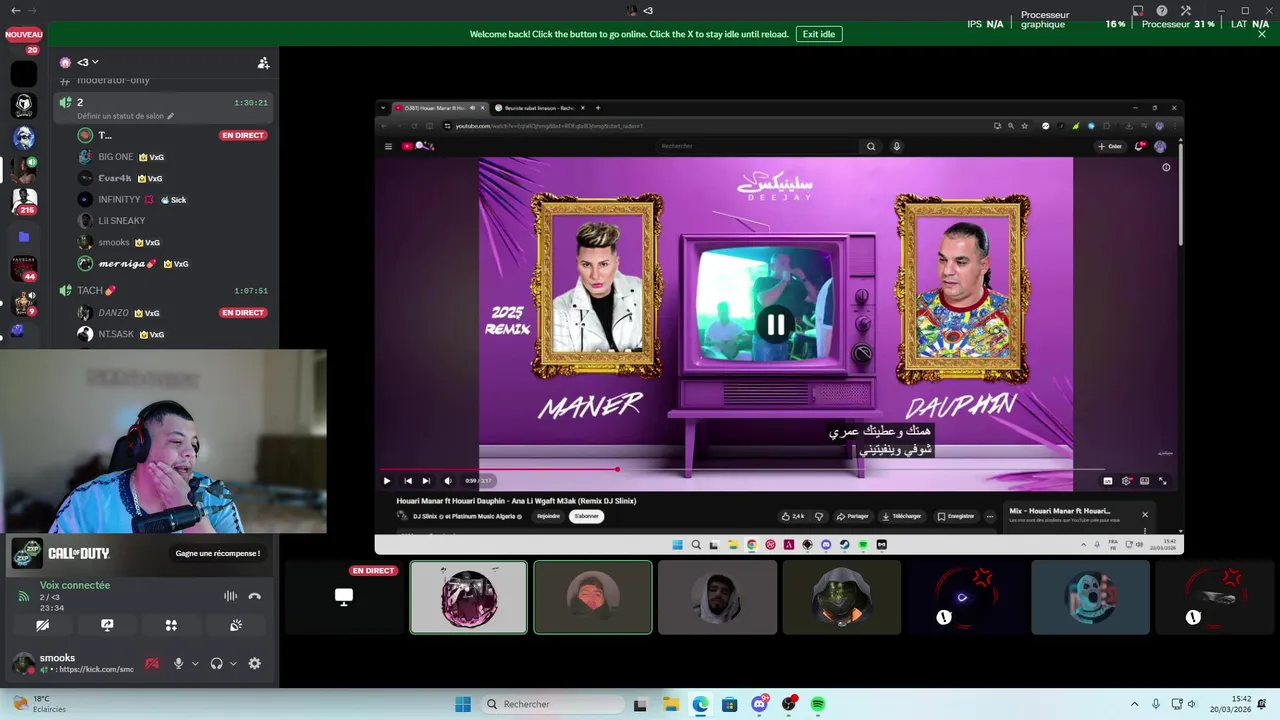Click the Enregistrer save button

[x=956, y=516]
